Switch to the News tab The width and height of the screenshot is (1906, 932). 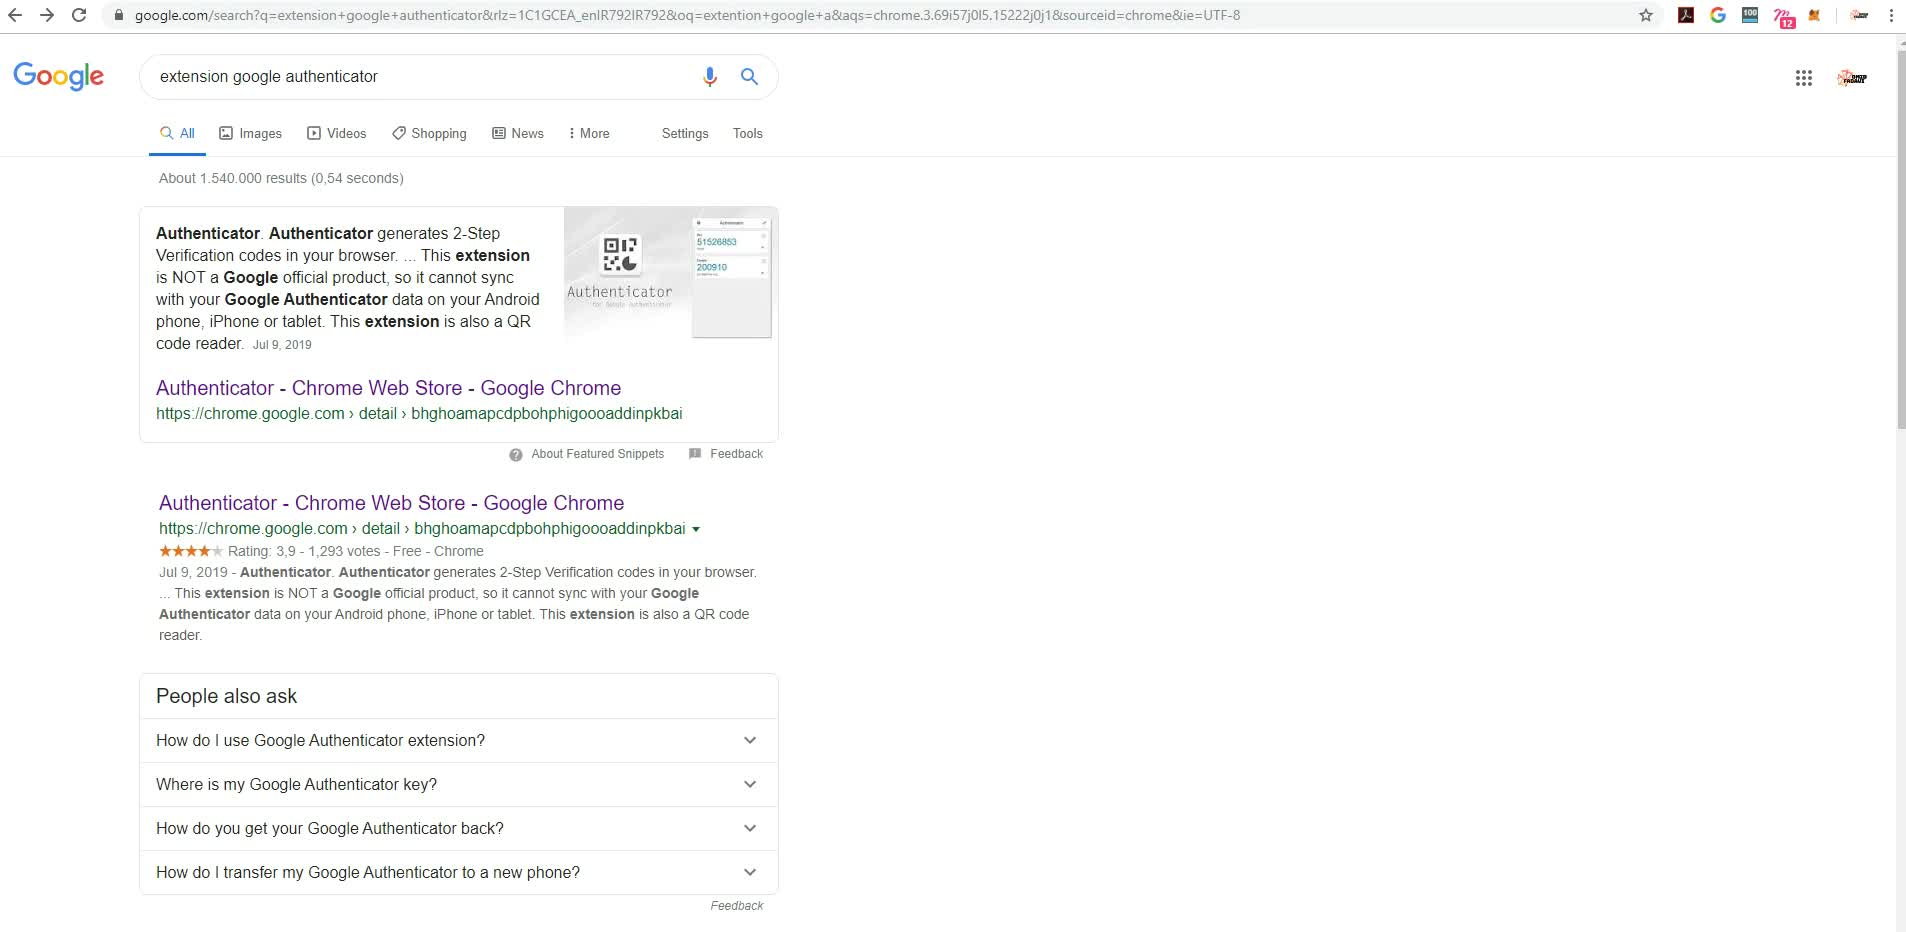pos(518,133)
